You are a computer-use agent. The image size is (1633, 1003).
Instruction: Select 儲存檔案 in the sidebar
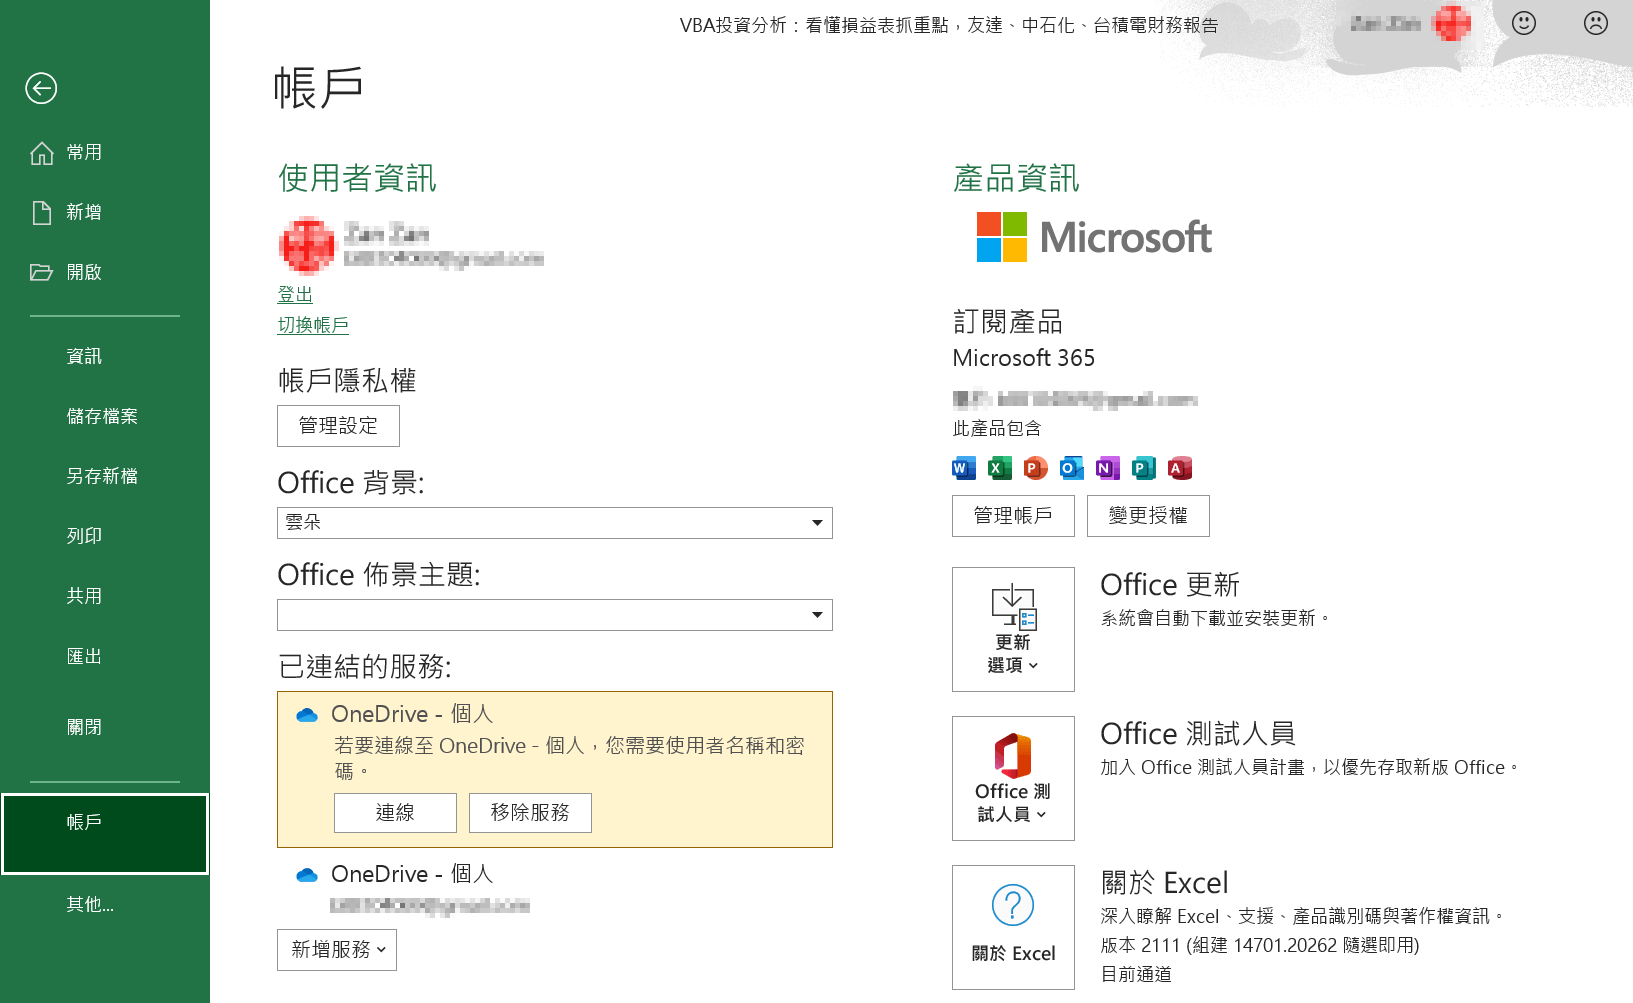click(102, 417)
